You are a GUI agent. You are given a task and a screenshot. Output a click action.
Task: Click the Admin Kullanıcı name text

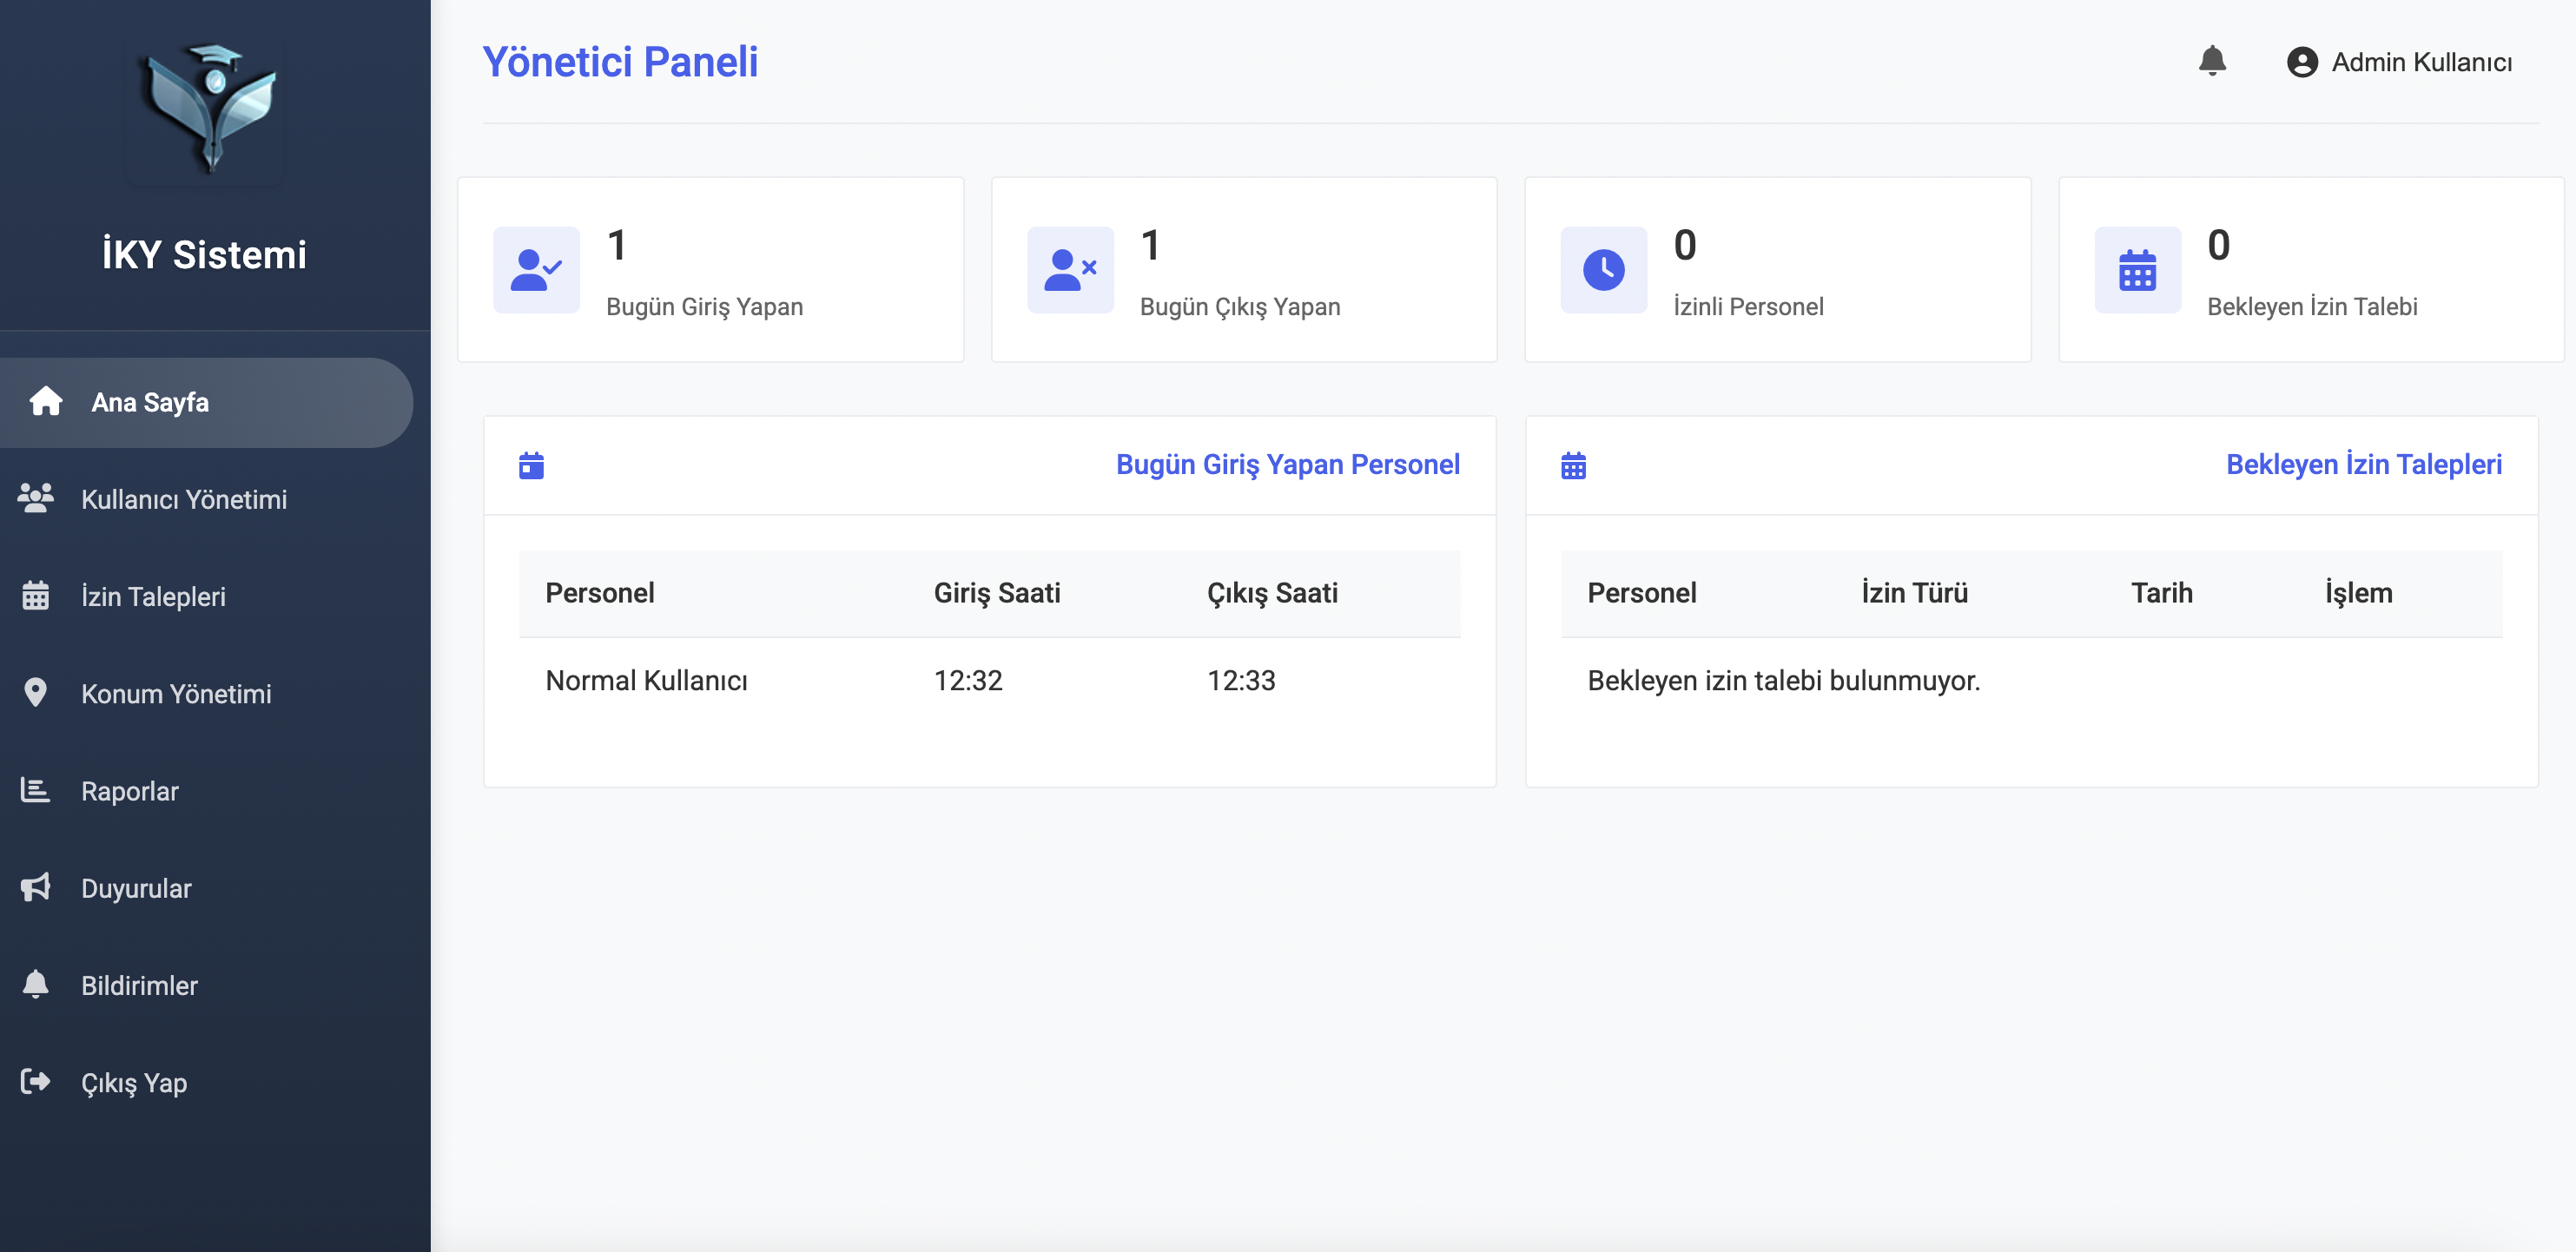pyautogui.click(x=2421, y=62)
